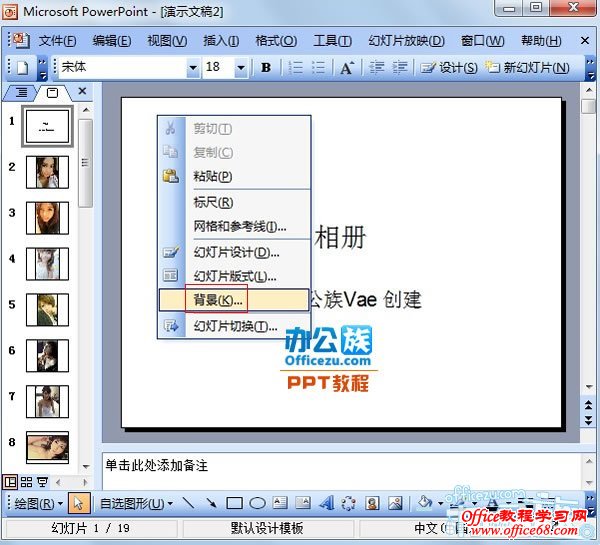Switch to normal view icon
The width and height of the screenshot is (600, 545).
10,482
